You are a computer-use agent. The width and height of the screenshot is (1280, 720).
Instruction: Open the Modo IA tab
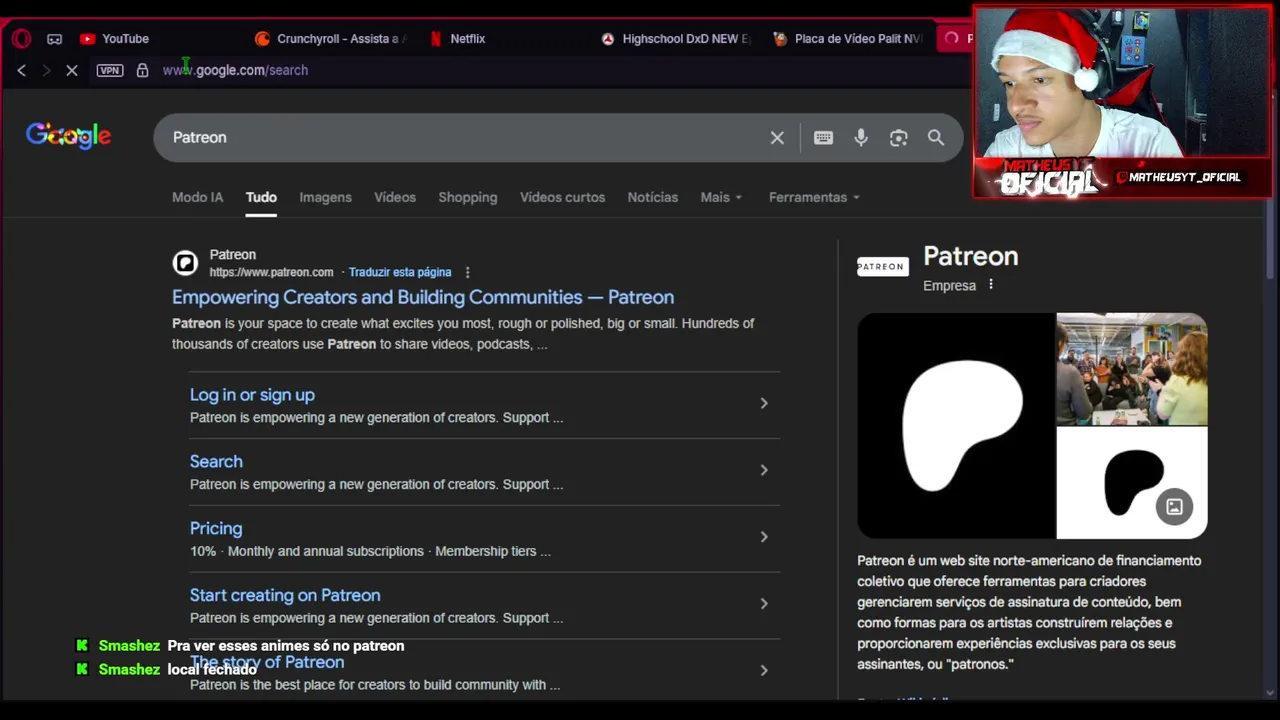coord(197,197)
